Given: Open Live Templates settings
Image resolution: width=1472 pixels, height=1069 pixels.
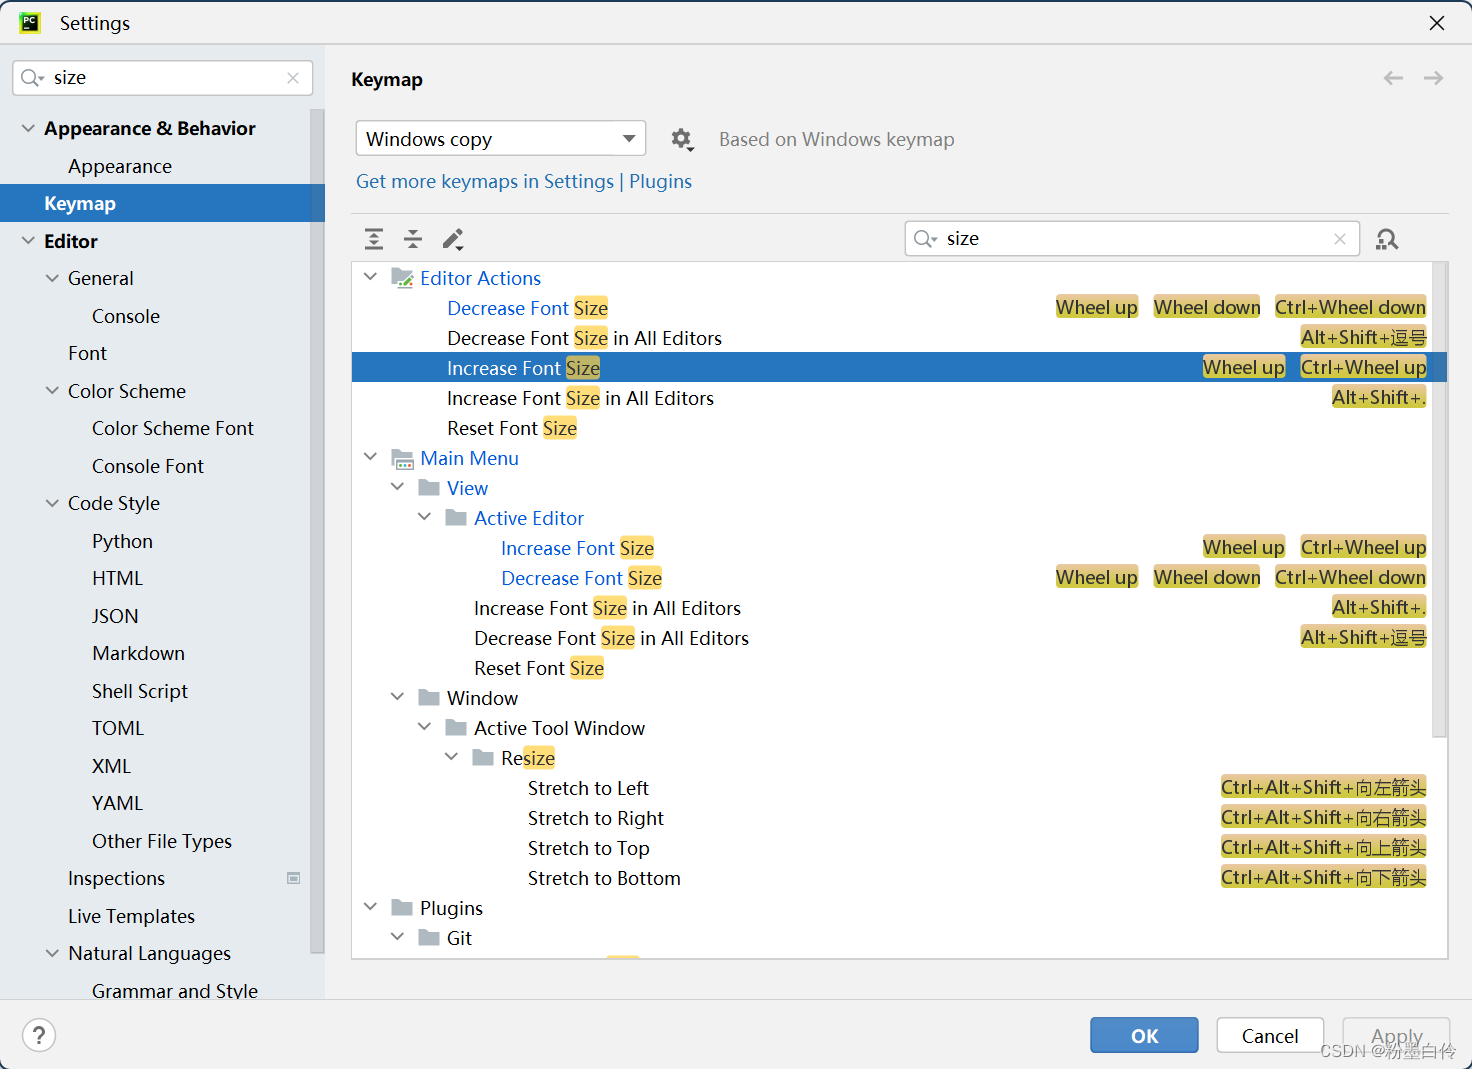Looking at the screenshot, I should [131, 916].
